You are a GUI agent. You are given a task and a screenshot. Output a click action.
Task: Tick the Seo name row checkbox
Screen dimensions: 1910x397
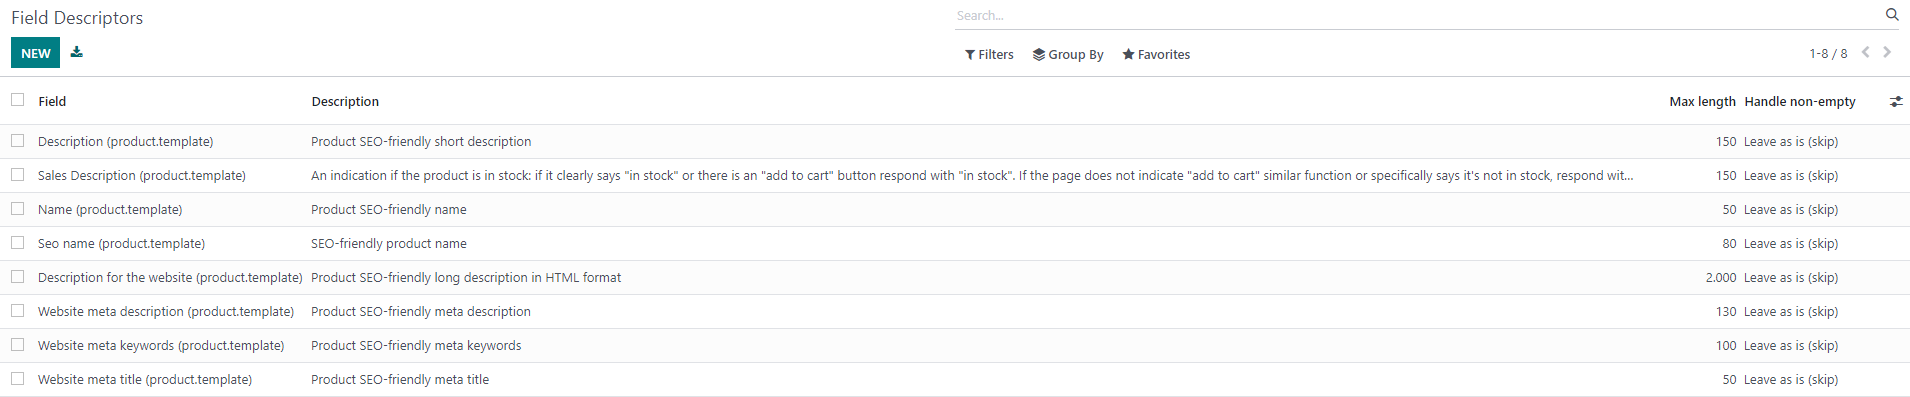[x=18, y=243]
